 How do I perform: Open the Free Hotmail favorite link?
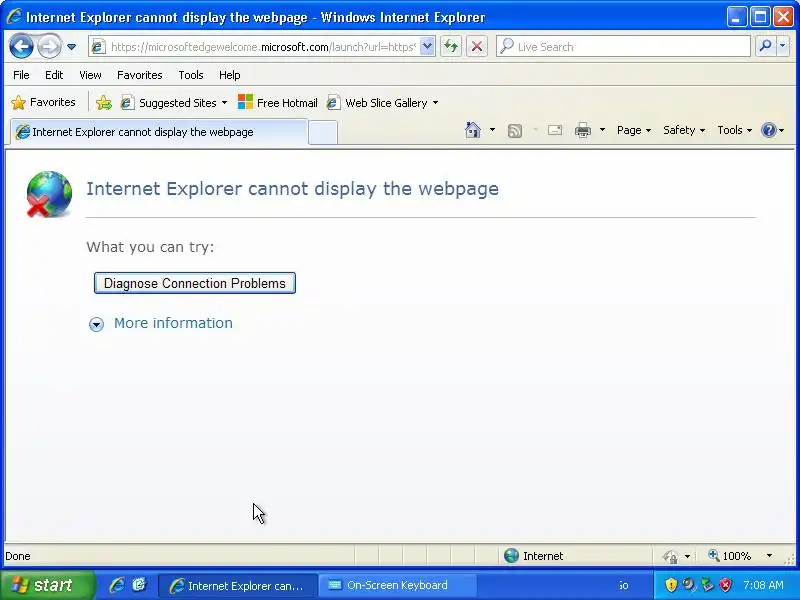tap(278, 103)
